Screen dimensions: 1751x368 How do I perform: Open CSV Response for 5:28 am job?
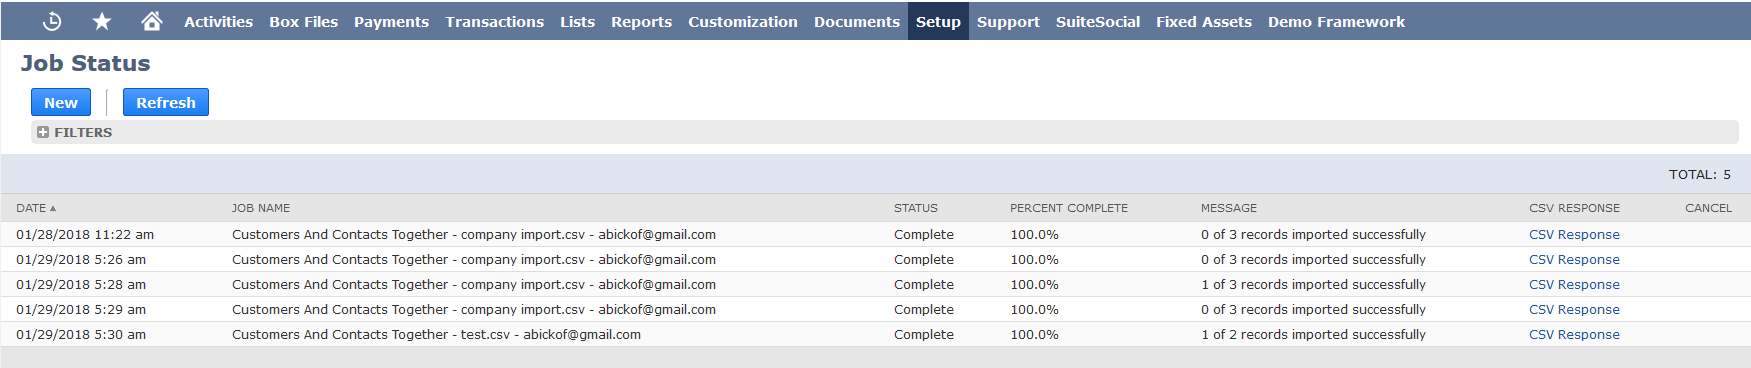pos(1574,284)
